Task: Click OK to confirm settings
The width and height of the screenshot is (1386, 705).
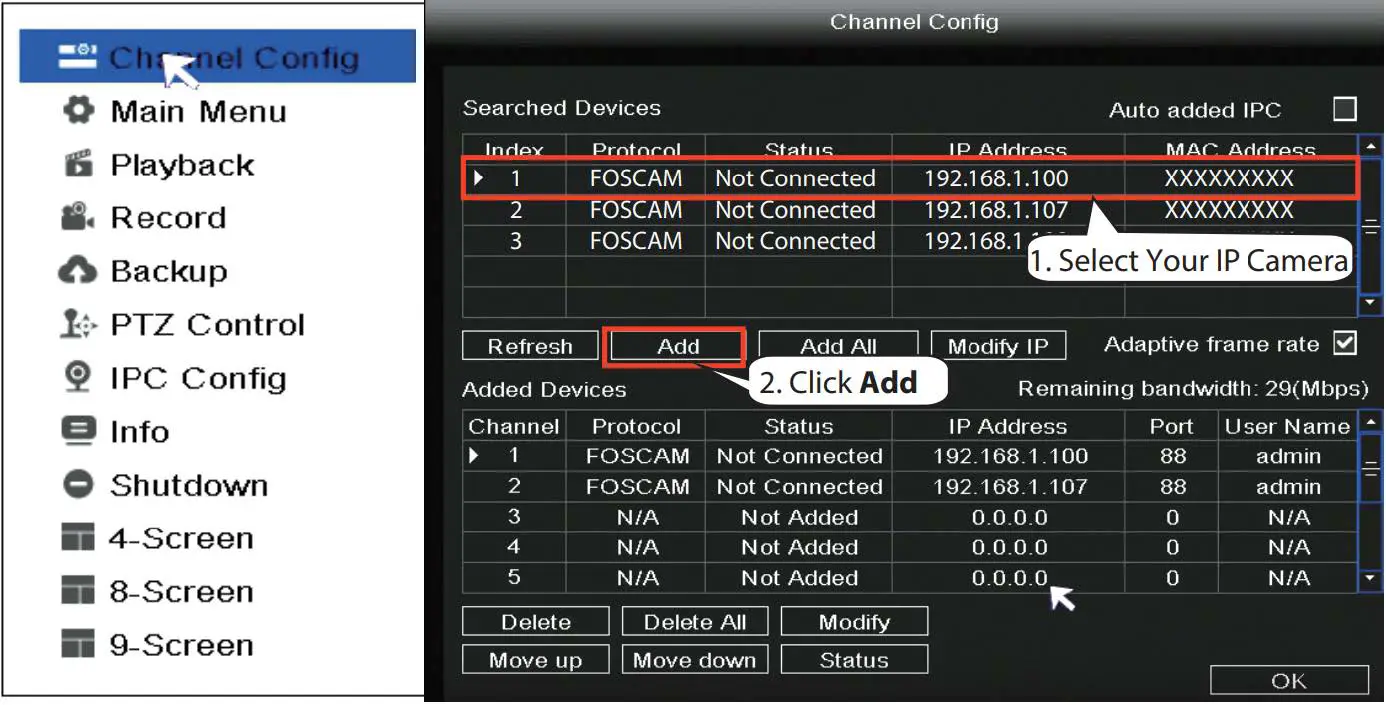Action: point(1288,679)
